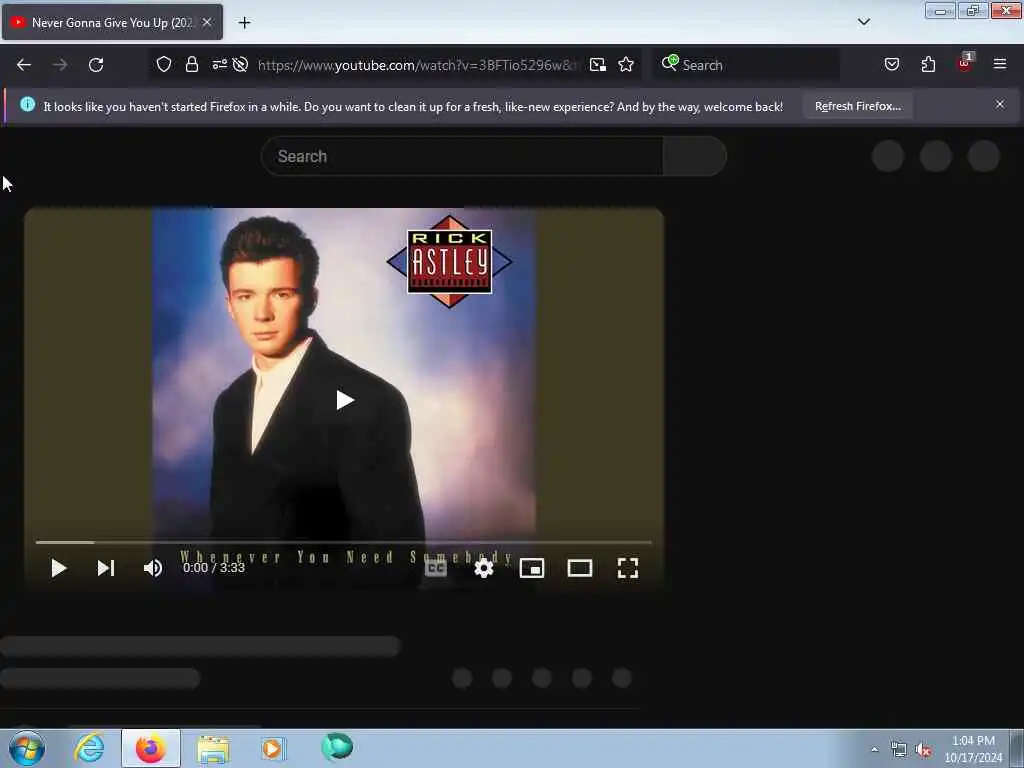Viewport: 1024px width, 768px height.
Task: View site security via the padlock icon
Action: (x=191, y=64)
